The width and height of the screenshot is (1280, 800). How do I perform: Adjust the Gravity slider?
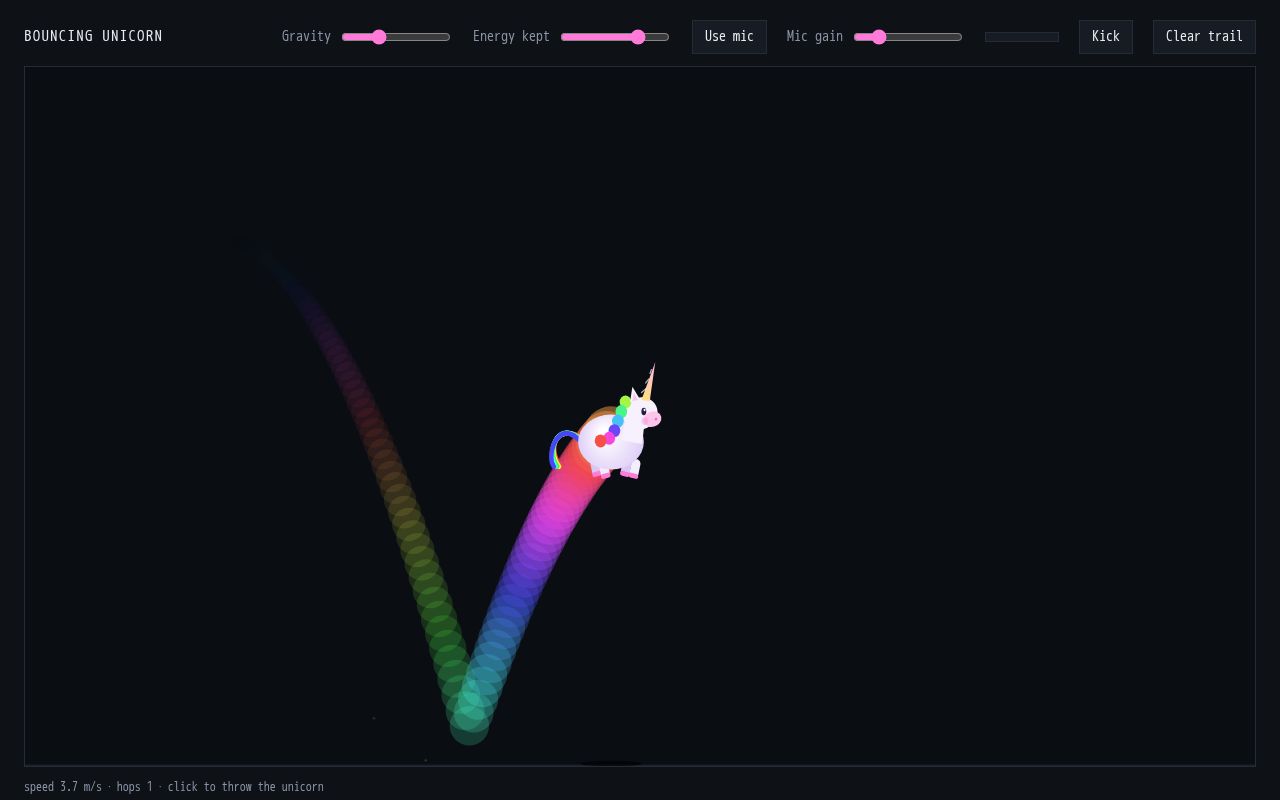(x=396, y=37)
